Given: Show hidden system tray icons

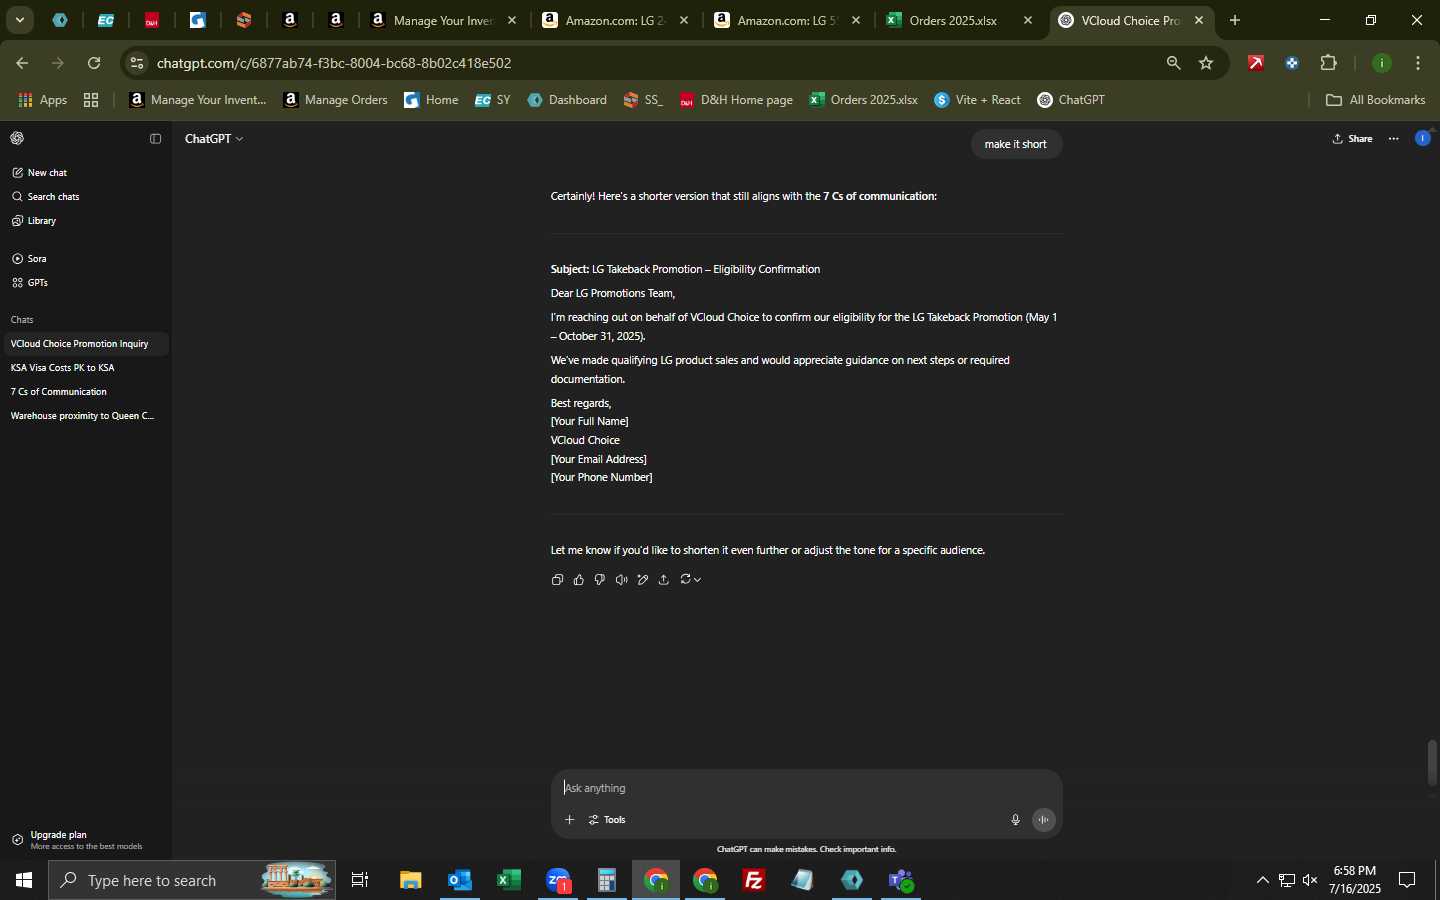Looking at the screenshot, I should click(x=1262, y=881).
